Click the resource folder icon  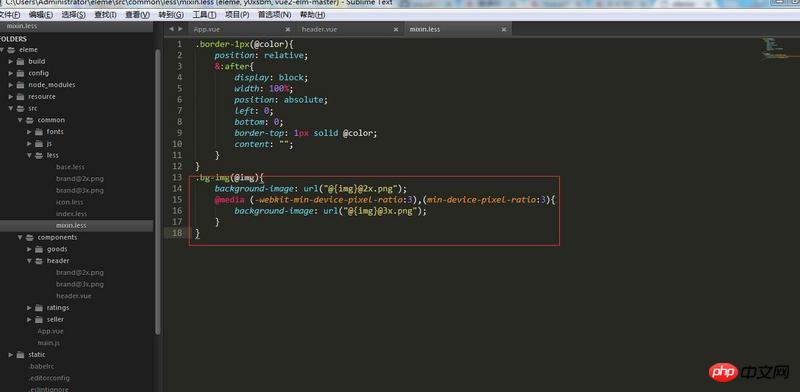20,97
